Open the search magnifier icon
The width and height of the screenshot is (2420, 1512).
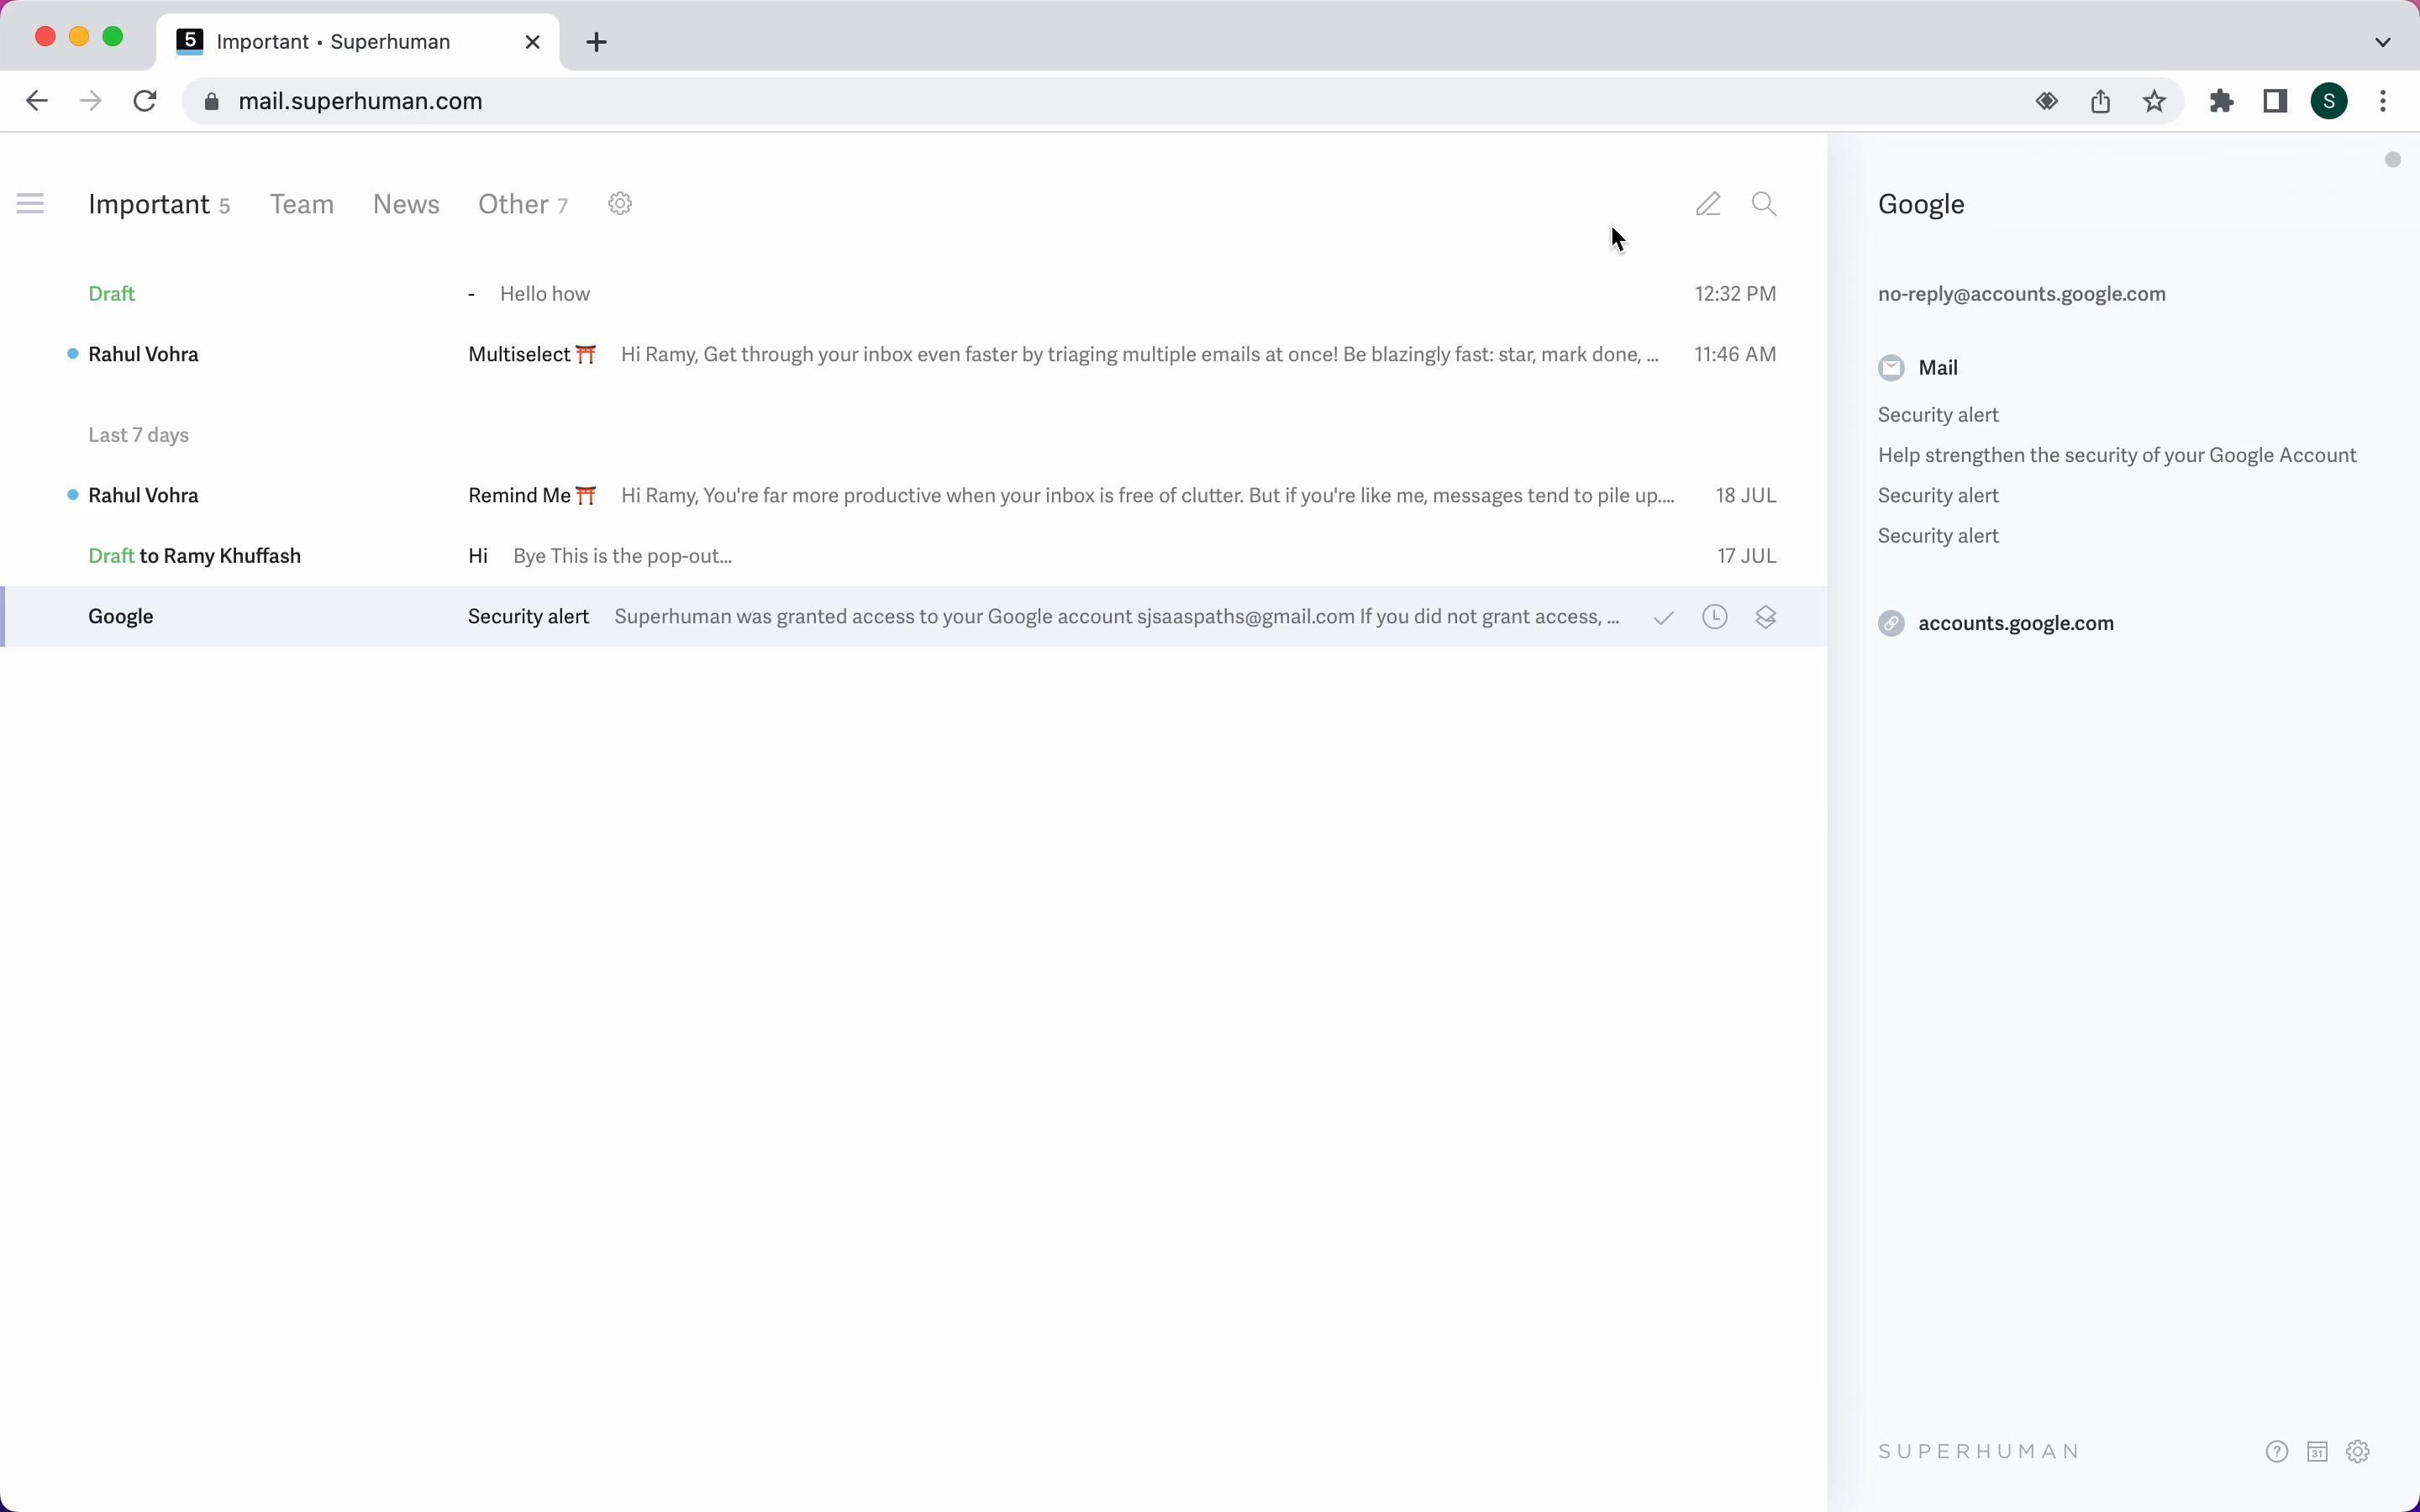coord(1764,204)
